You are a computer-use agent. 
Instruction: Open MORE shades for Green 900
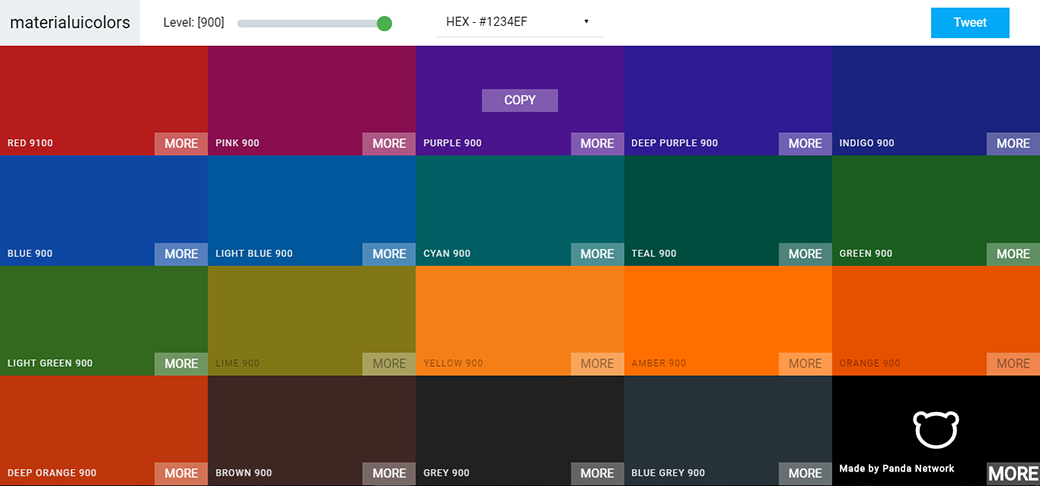(1013, 254)
